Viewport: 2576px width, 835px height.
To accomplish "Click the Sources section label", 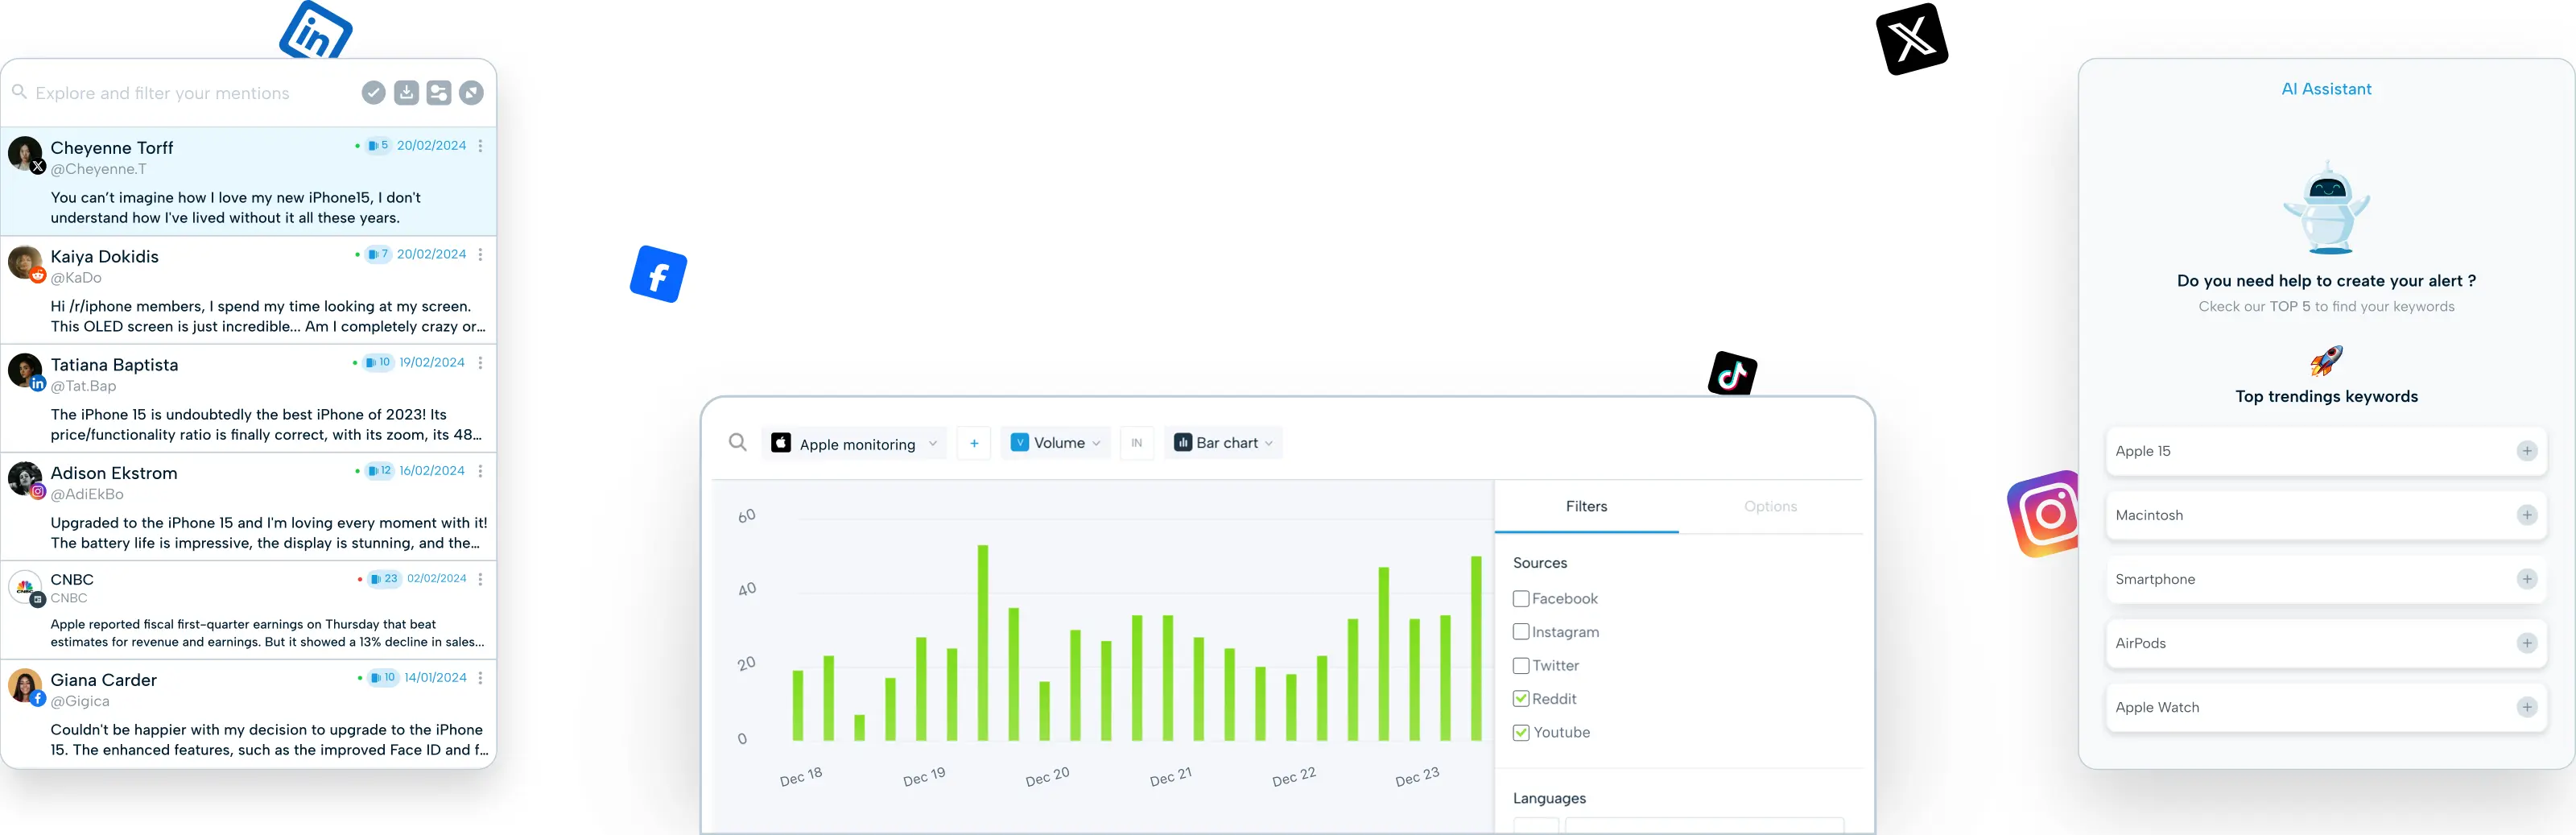I will pos(1540,563).
